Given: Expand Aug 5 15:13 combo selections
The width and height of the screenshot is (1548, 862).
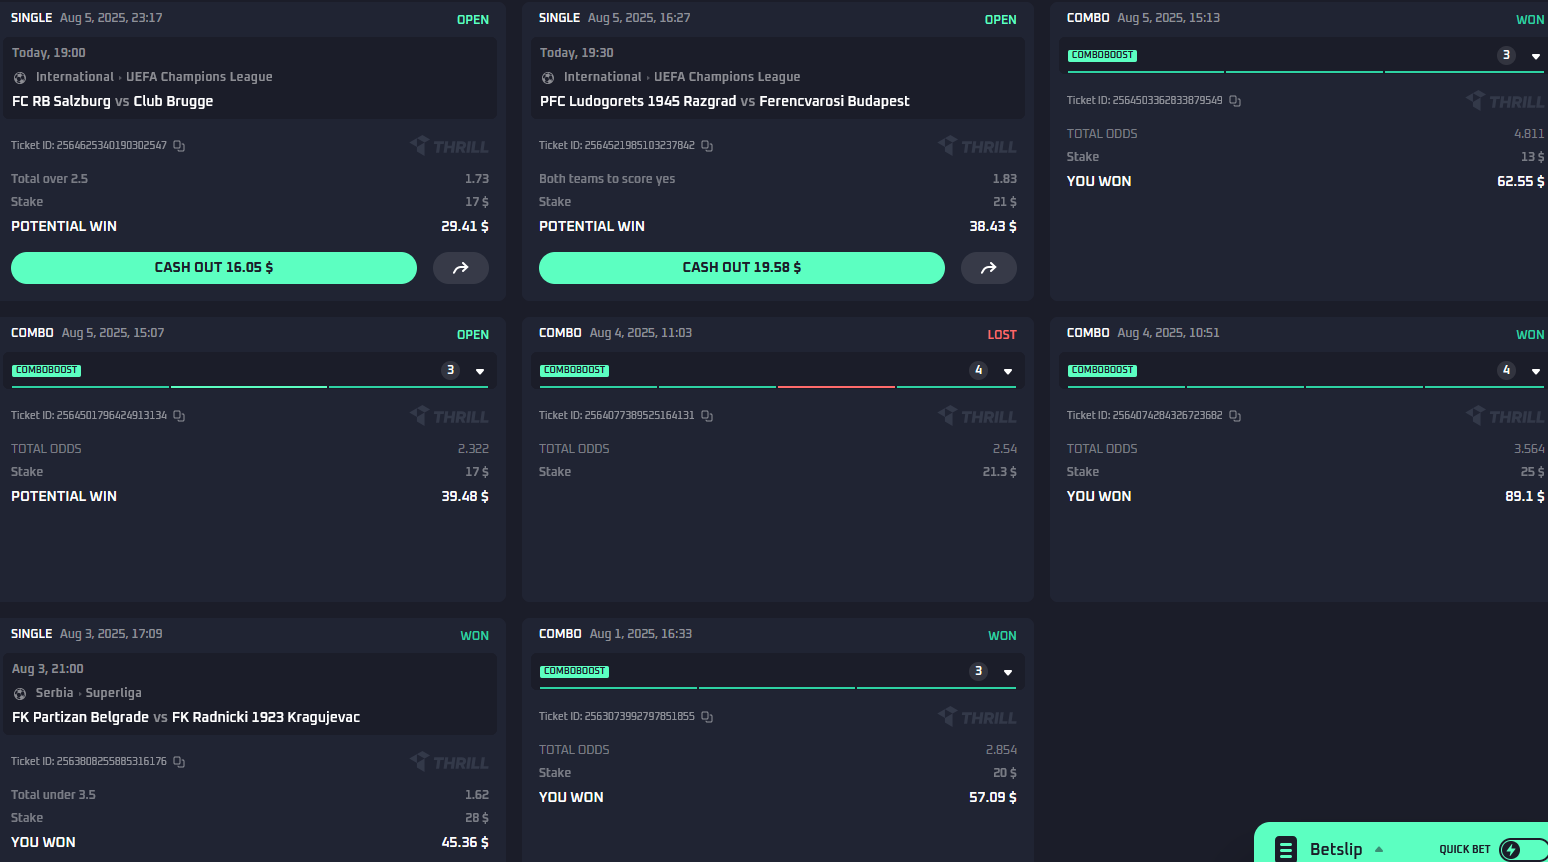Looking at the screenshot, I should [1536, 56].
